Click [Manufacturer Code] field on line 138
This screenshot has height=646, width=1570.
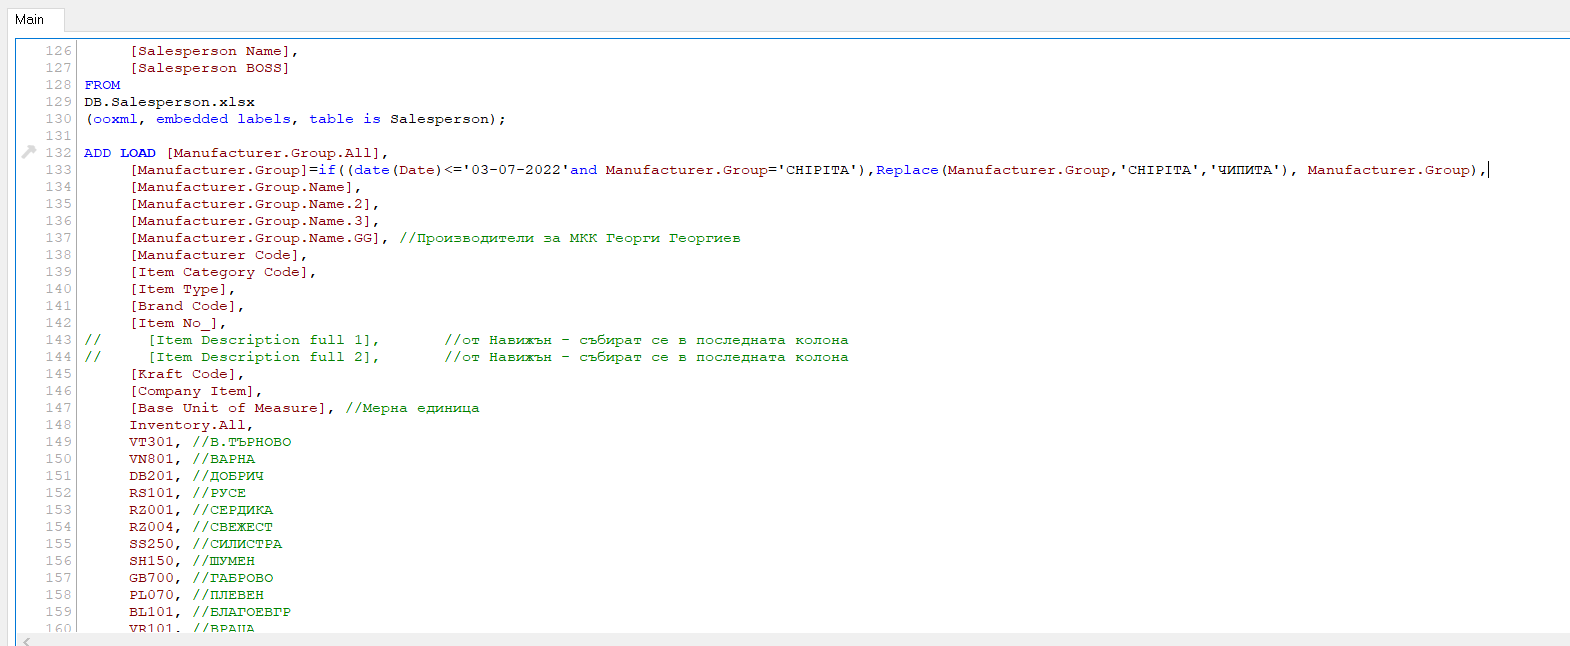(x=215, y=255)
